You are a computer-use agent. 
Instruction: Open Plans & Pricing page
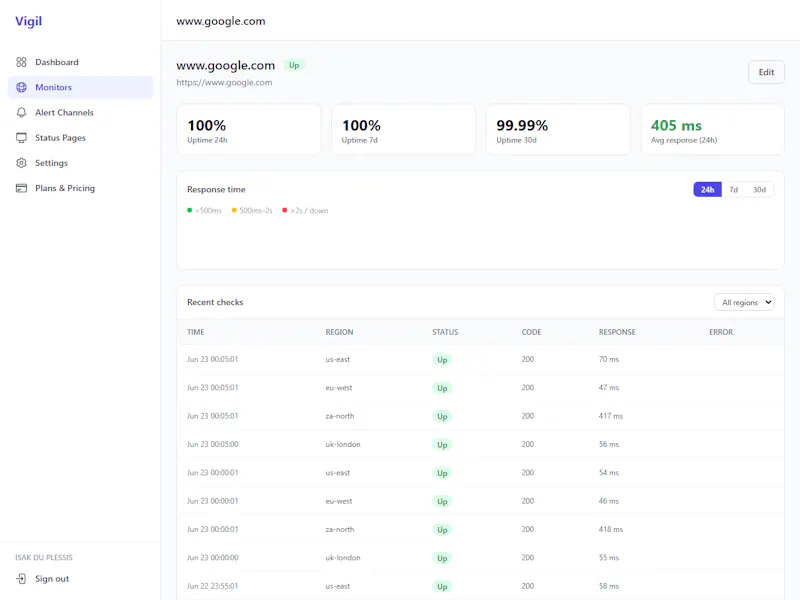coord(81,188)
